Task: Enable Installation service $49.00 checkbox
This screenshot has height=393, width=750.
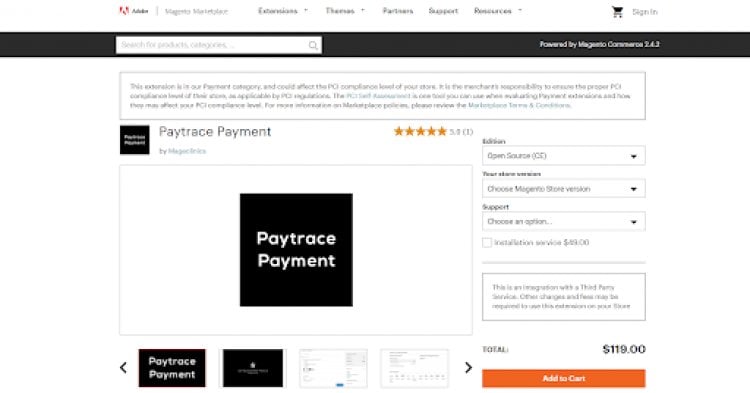Action: pyautogui.click(x=487, y=243)
